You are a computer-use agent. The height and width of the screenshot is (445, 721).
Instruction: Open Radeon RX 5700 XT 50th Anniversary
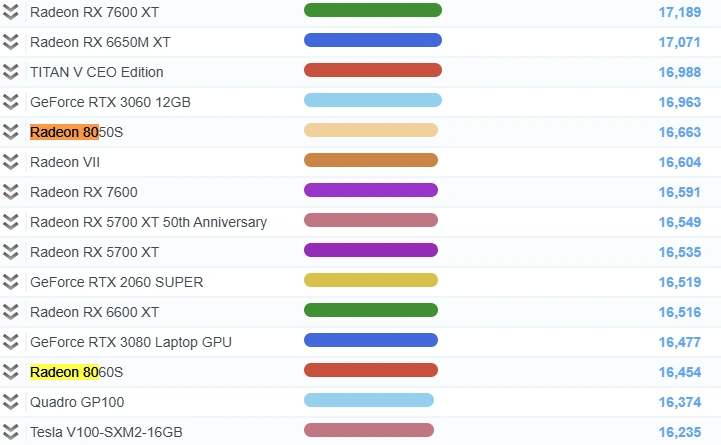pyautogui.click(x=148, y=222)
